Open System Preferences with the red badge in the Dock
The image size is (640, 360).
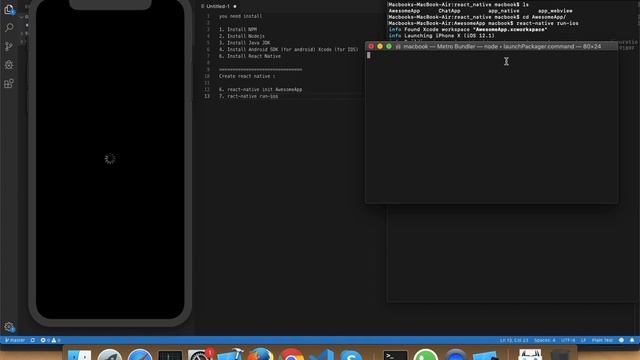click(x=200, y=354)
